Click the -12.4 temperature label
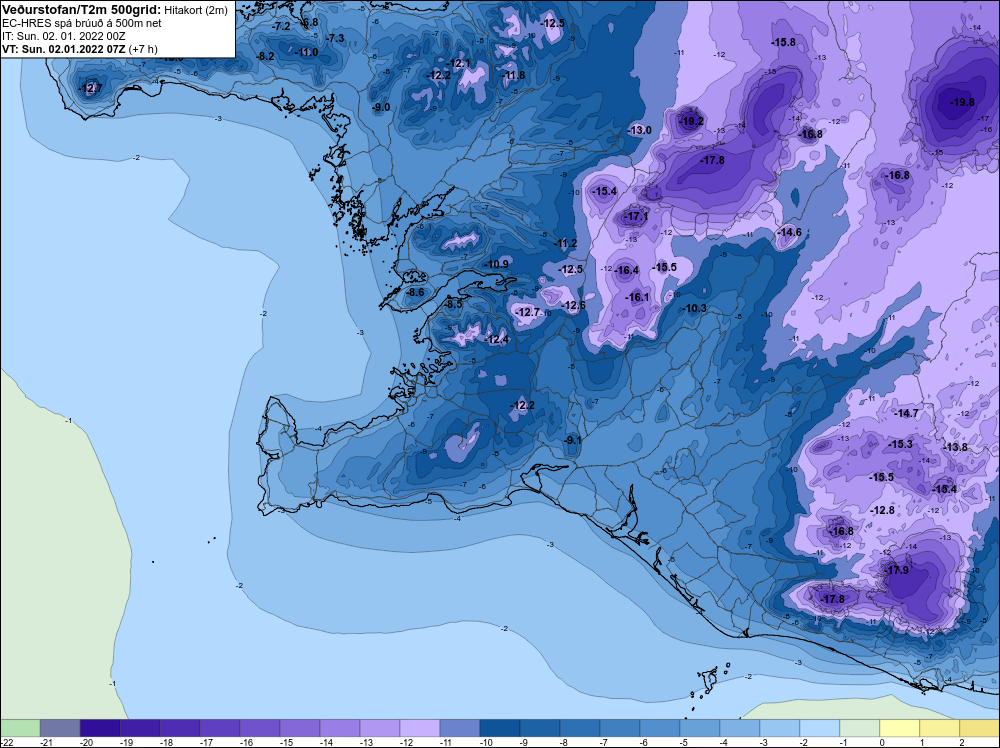 (x=496, y=339)
